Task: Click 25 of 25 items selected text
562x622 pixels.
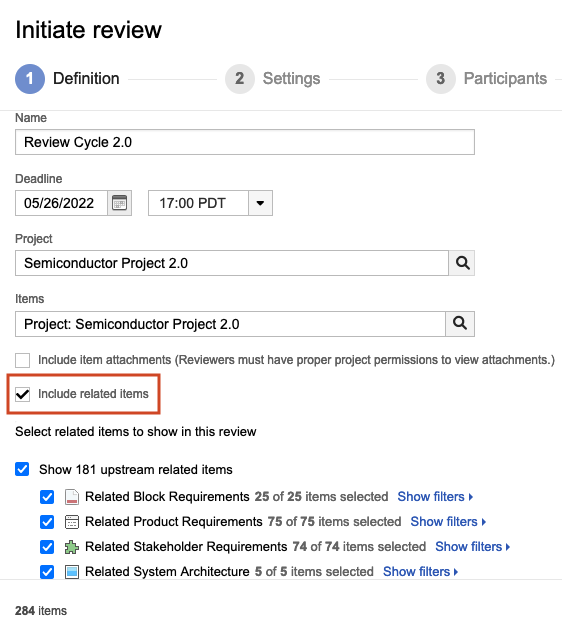Action: click(321, 497)
